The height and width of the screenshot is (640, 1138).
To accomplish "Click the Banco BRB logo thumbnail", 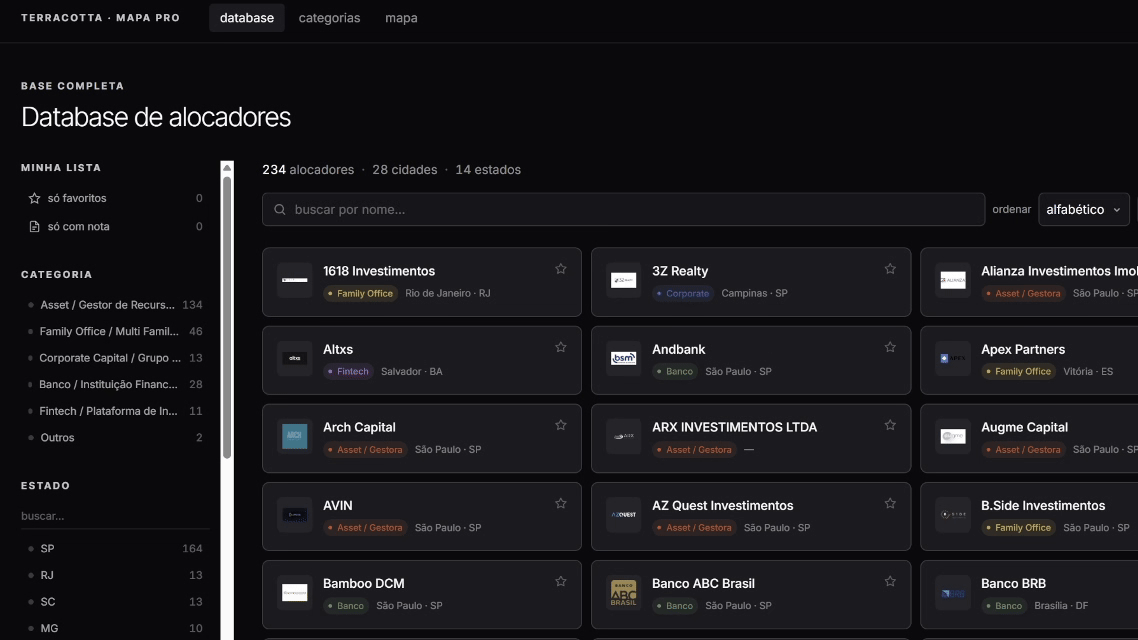I will tap(953, 593).
